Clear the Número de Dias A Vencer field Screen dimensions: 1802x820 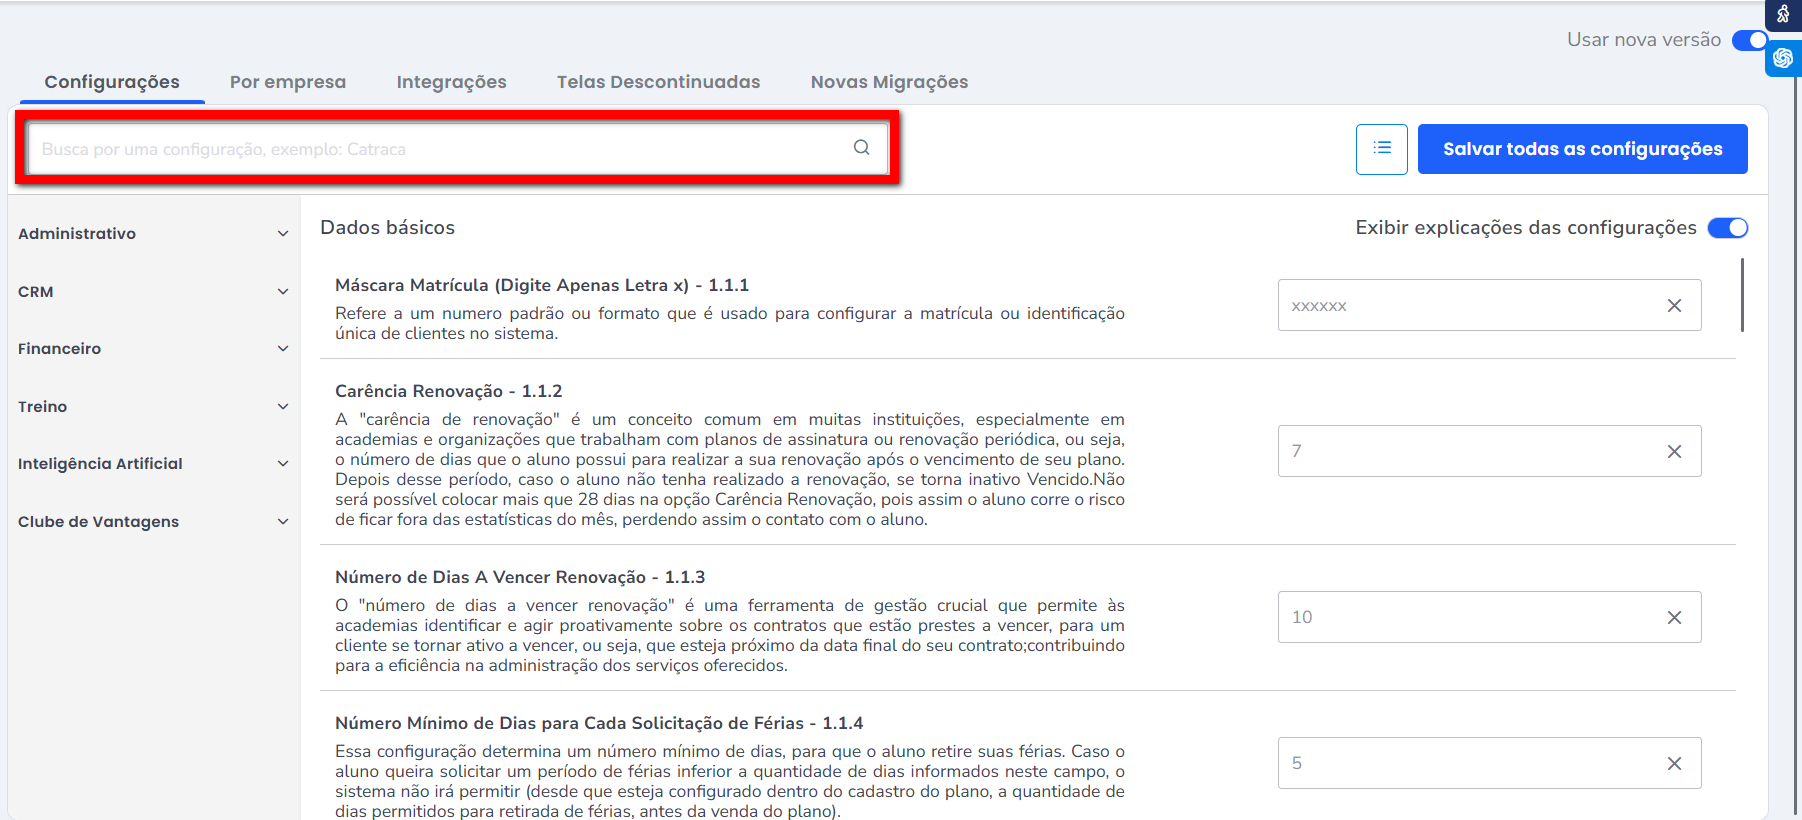pyautogui.click(x=1674, y=618)
